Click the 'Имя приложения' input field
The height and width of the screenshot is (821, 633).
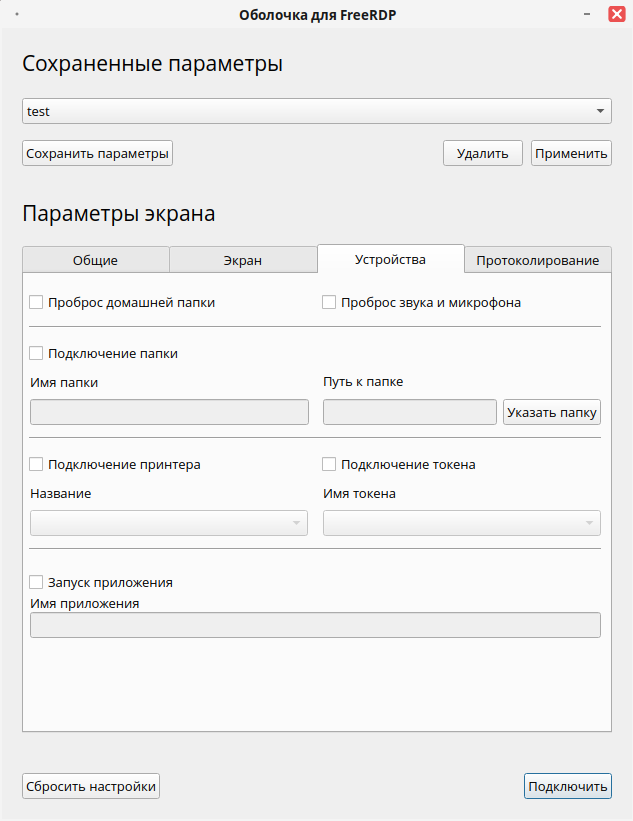(x=315, y=625)
